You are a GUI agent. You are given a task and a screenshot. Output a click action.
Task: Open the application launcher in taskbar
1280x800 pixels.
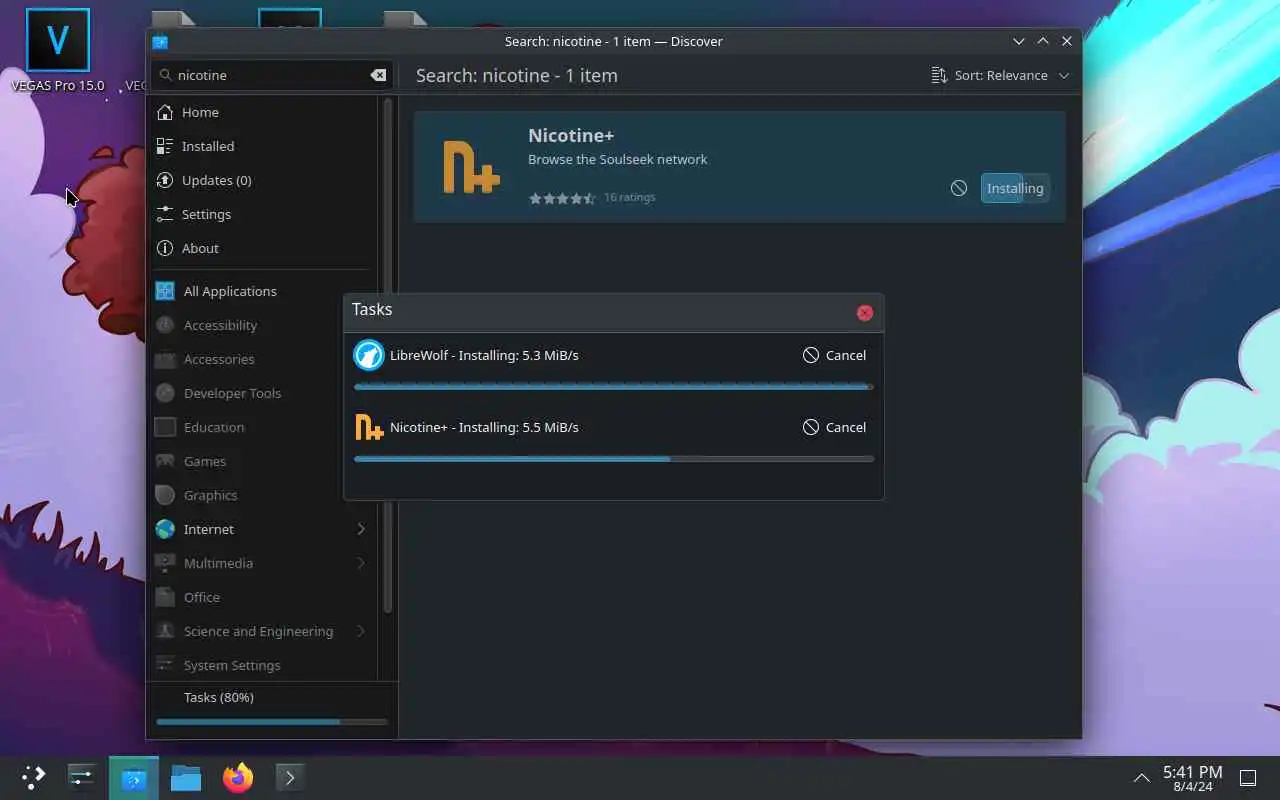pyautogui.click(x=33, y=777)
